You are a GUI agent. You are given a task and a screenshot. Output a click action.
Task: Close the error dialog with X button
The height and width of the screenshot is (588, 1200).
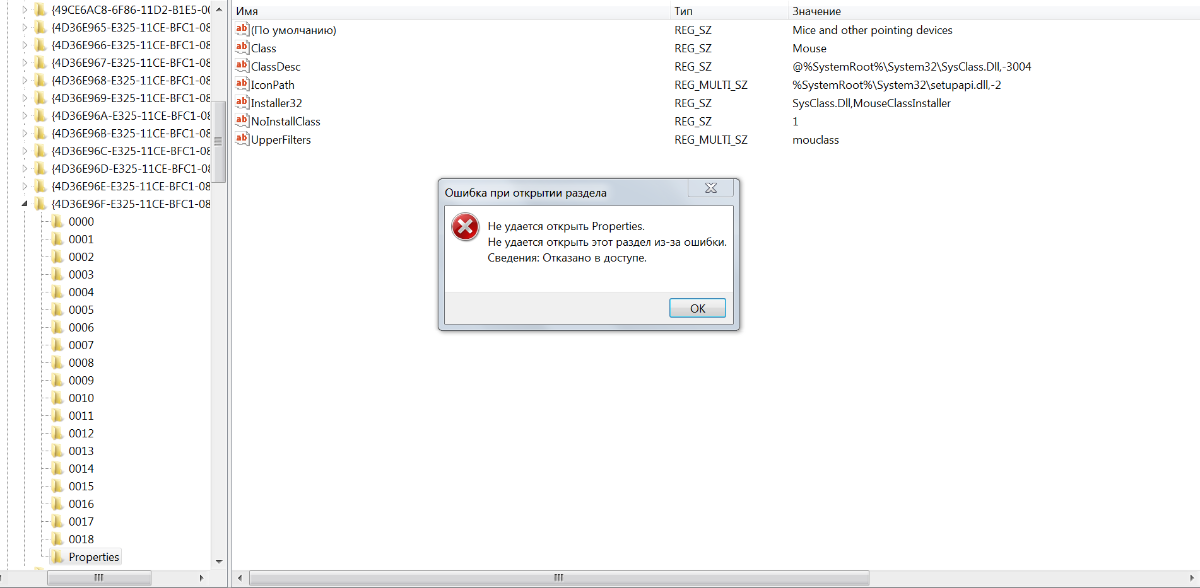coord(711,188)
